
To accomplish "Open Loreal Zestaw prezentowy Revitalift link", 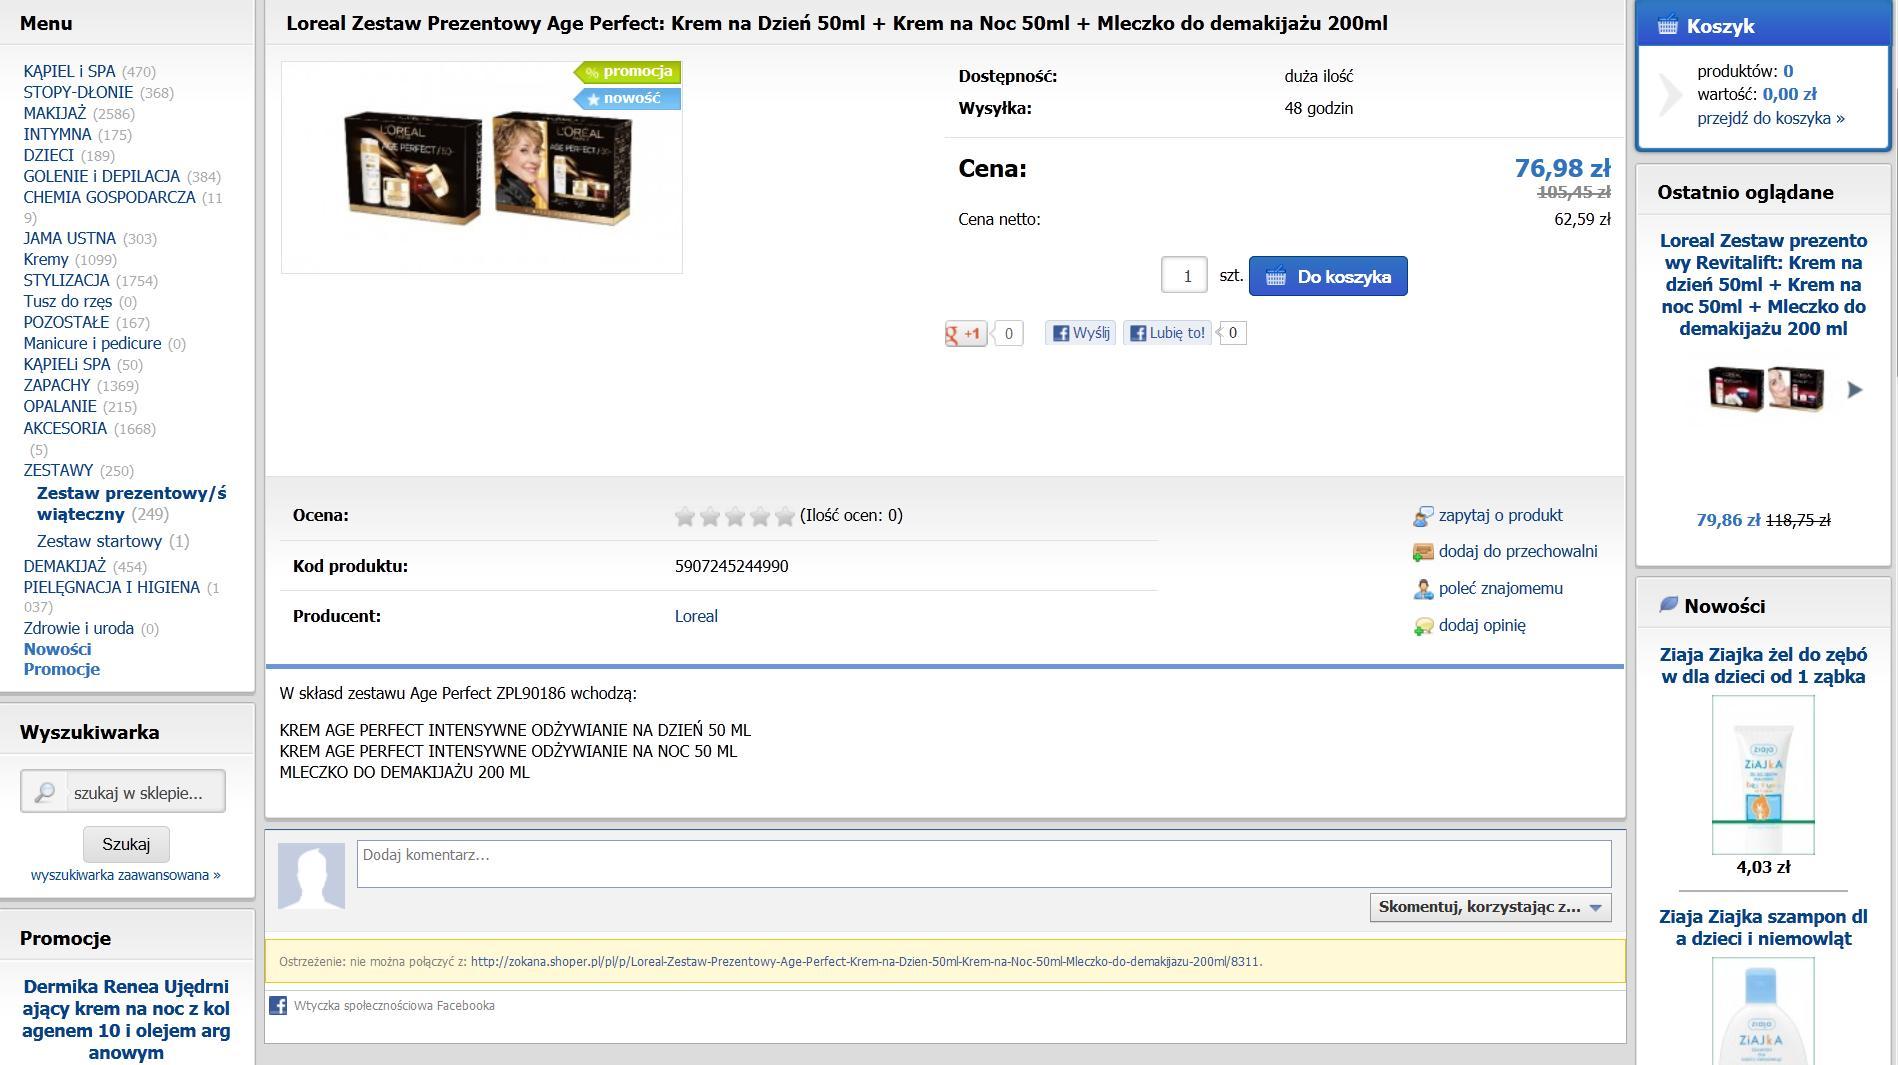I will coord(1763,285).
